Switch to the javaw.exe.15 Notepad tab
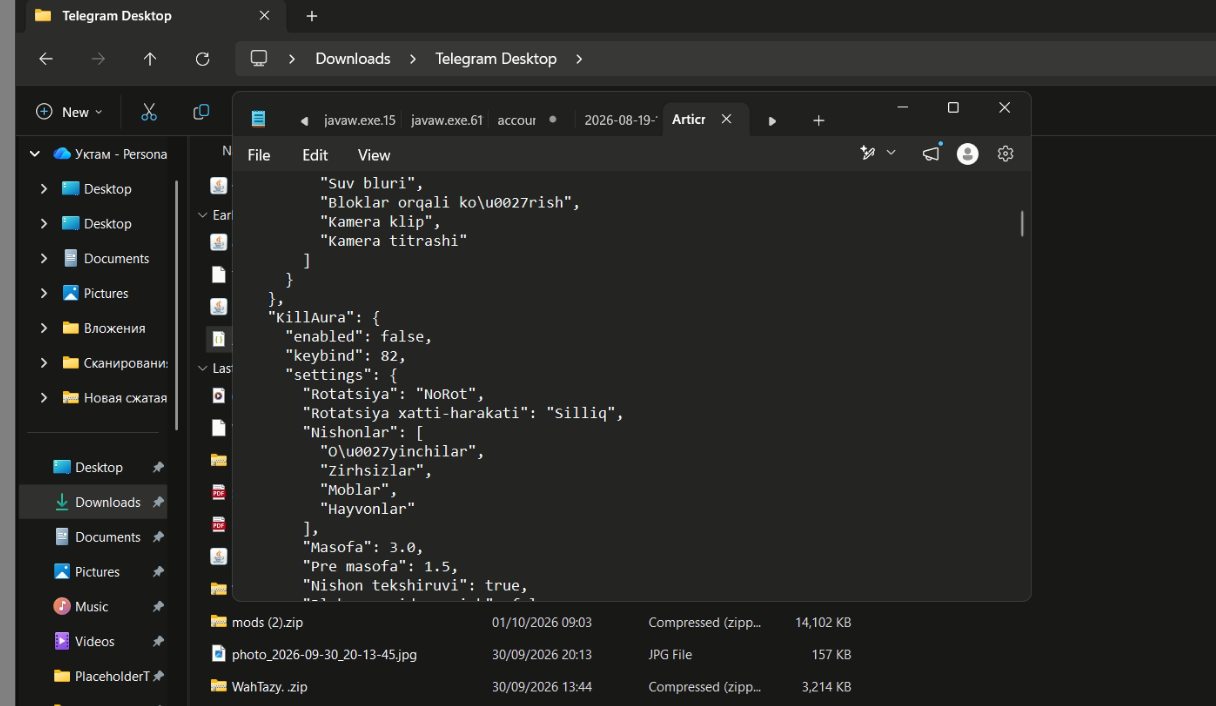The width and height of the screenshot is (1216, 706). coord(360,120)
